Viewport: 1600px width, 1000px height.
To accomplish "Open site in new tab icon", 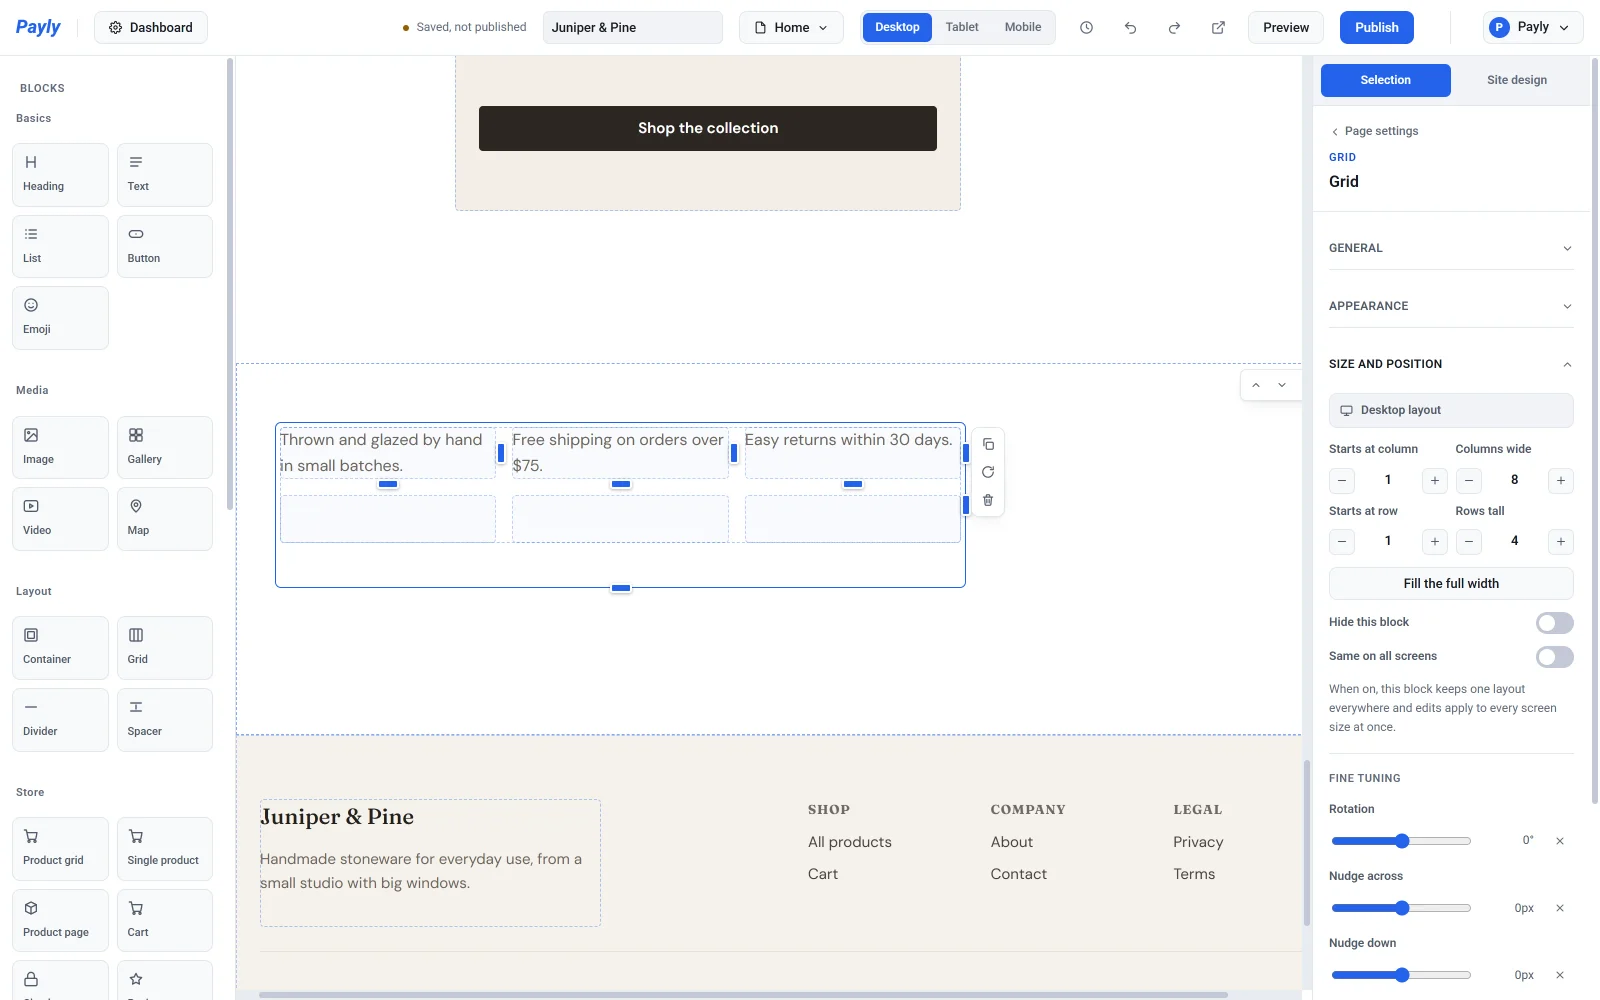I will [1218, 28].
